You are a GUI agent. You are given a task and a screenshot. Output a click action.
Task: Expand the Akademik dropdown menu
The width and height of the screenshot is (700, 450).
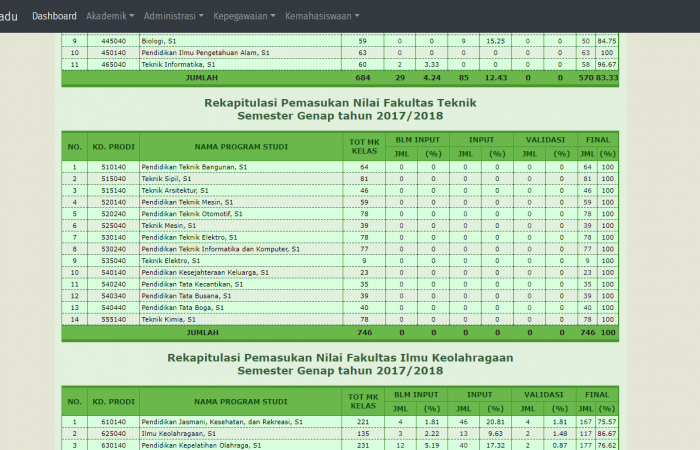110,16
